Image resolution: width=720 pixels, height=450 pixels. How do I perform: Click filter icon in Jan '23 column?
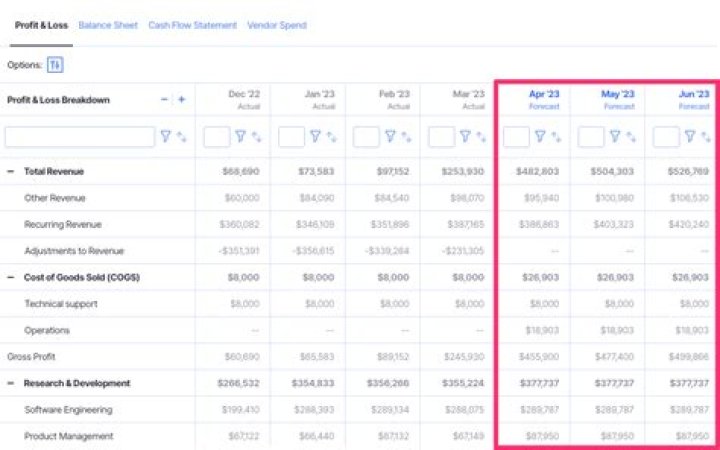pyautogui.click(x=315, y=136)
